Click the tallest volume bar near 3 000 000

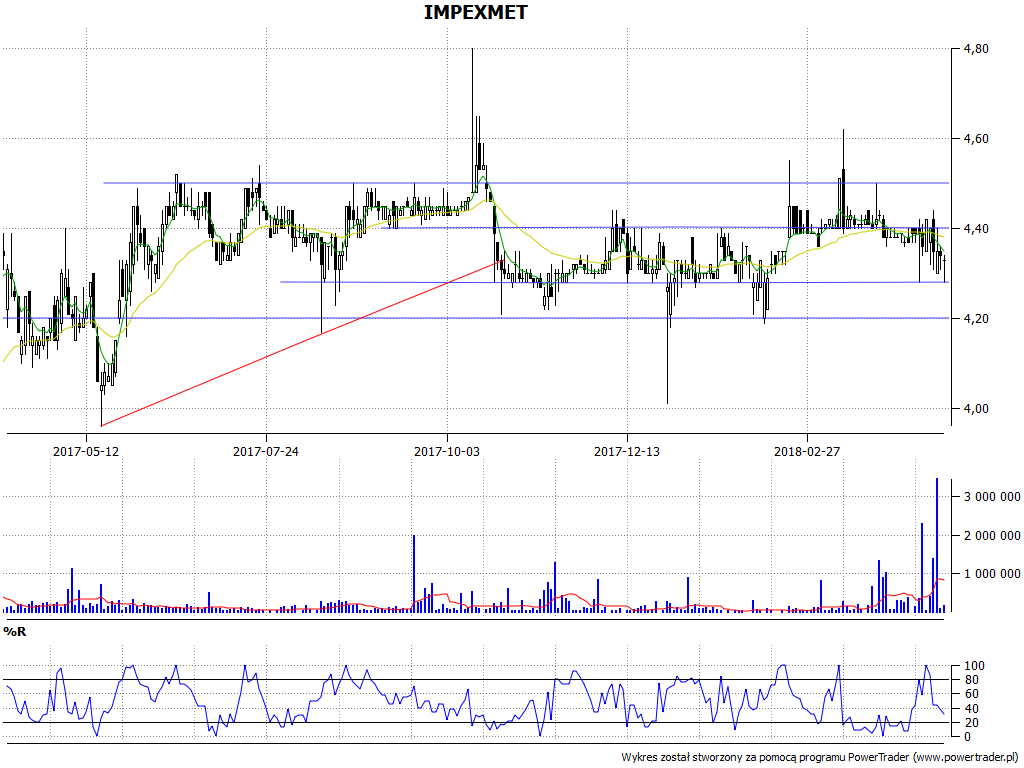(x=937, y=545)
